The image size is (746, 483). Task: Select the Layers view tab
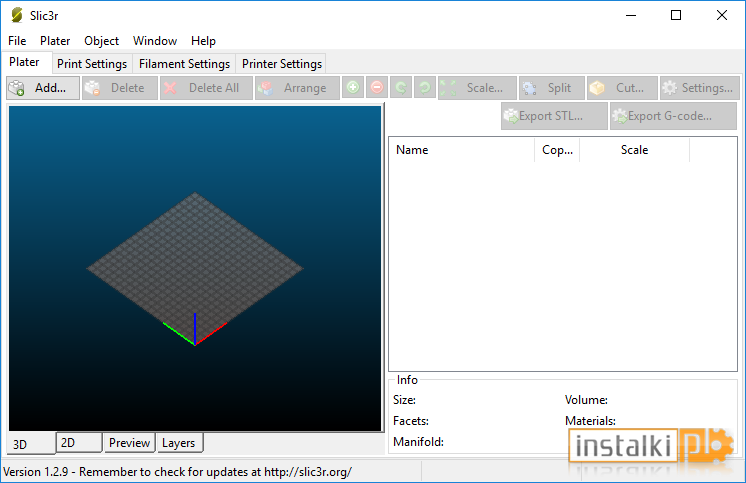click(x=179, y=443)
